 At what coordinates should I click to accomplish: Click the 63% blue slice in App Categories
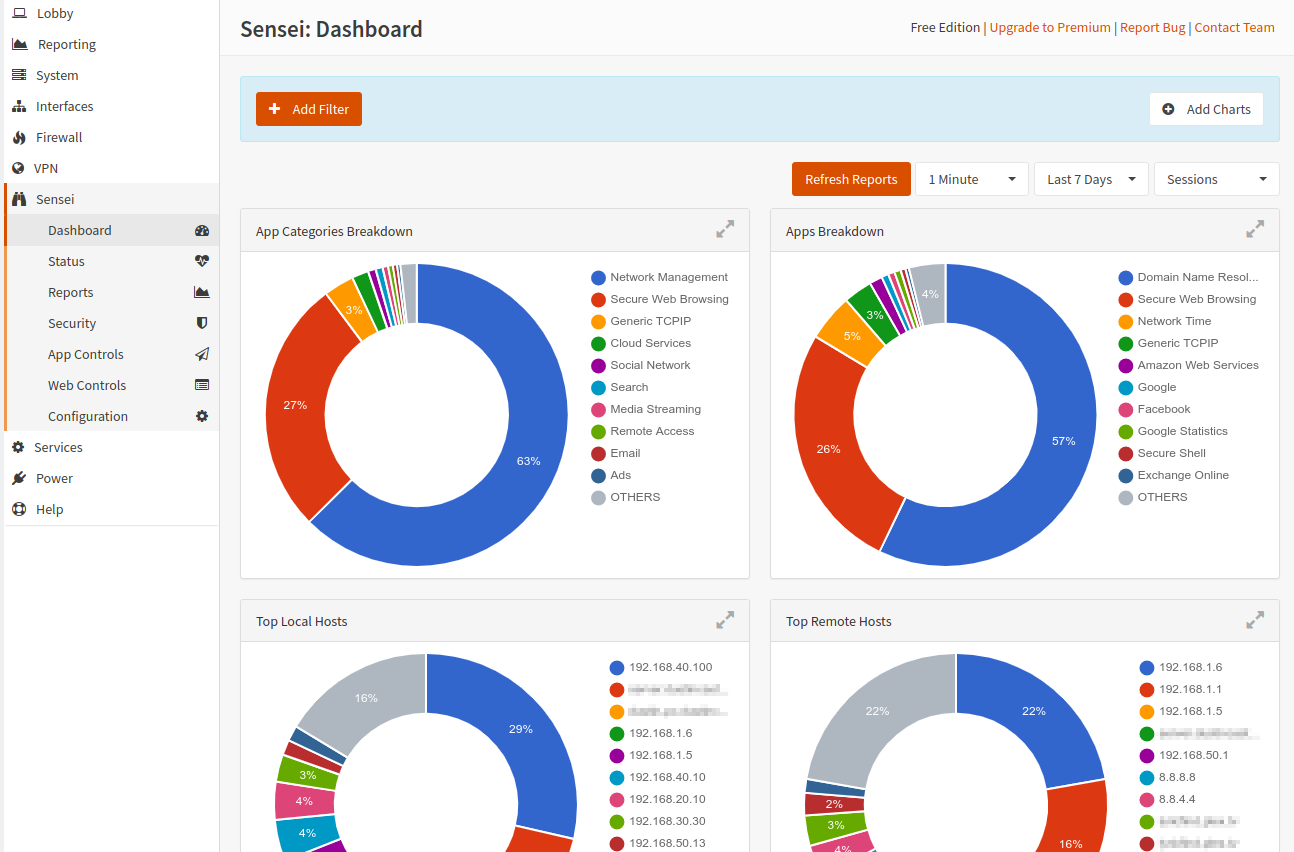(528, 461)
